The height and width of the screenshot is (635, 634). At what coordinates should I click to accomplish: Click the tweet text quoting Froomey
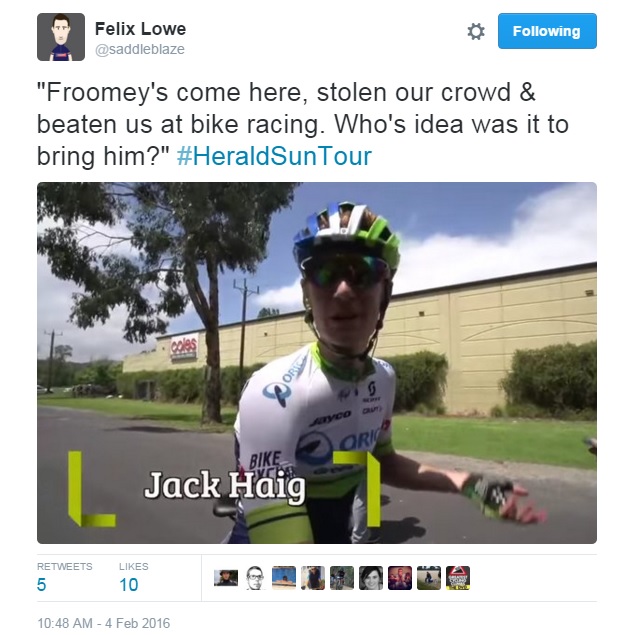coord(303,124)
